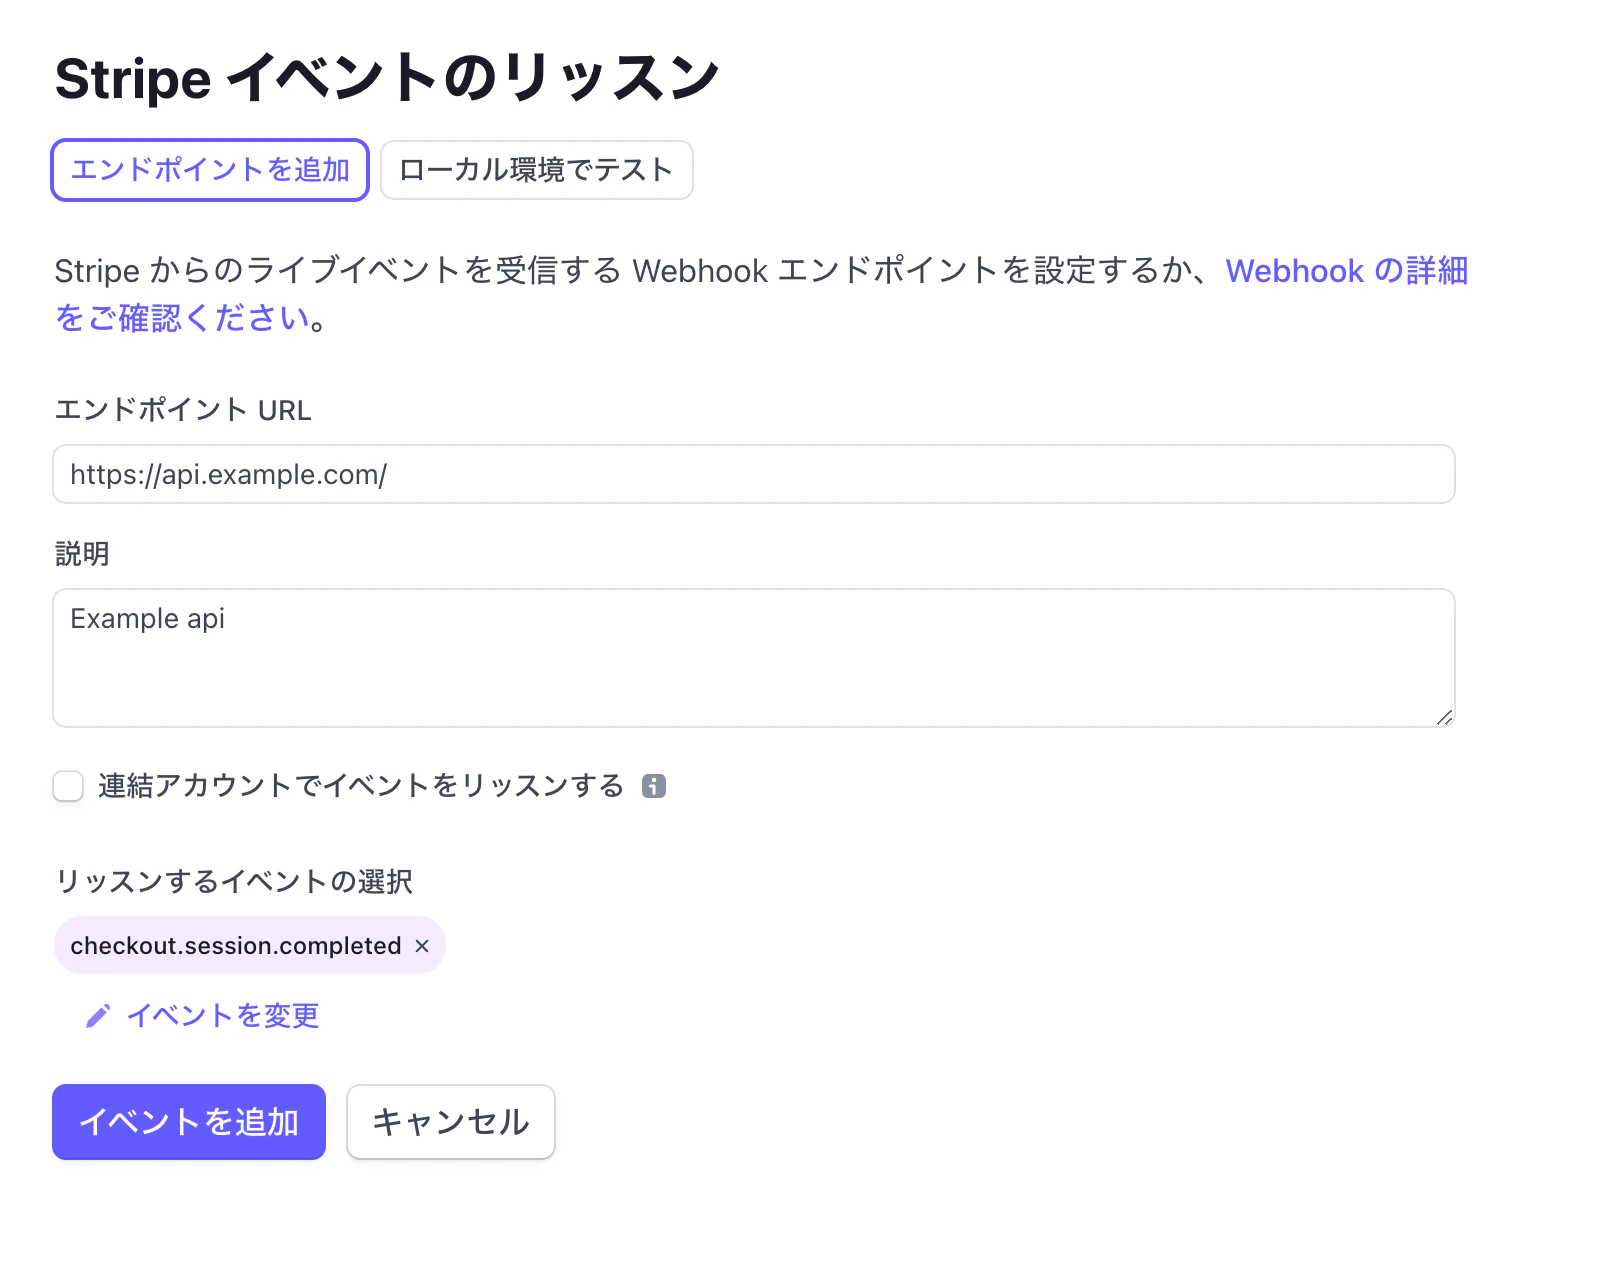The image size is (1608, 1280).
Task: Switch to ローカル環境でテスト tab
Action: coord(537,170)
